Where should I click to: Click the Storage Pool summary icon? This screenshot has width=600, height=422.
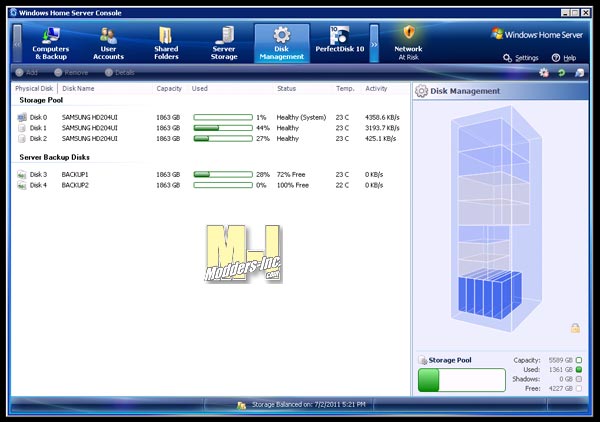point(422,360)
